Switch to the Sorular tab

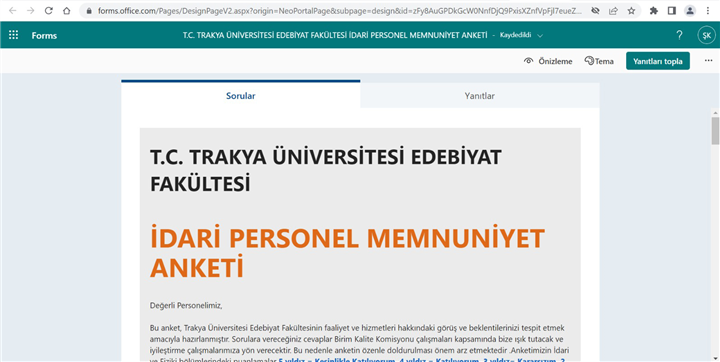tap(241, 96)
